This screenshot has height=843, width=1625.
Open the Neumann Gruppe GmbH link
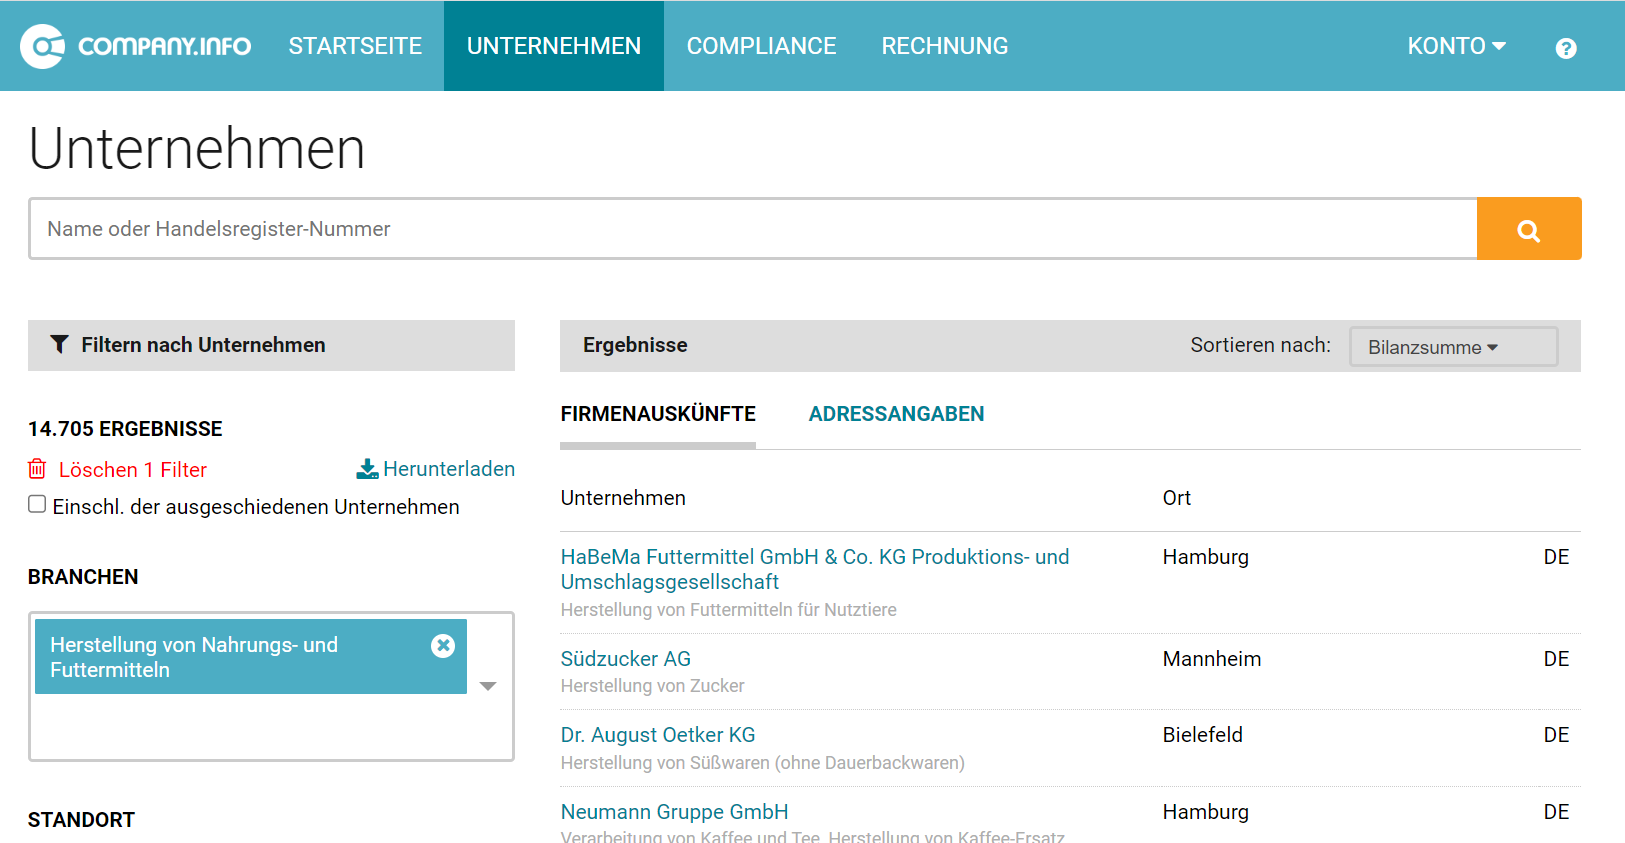(x=674, y=812)
